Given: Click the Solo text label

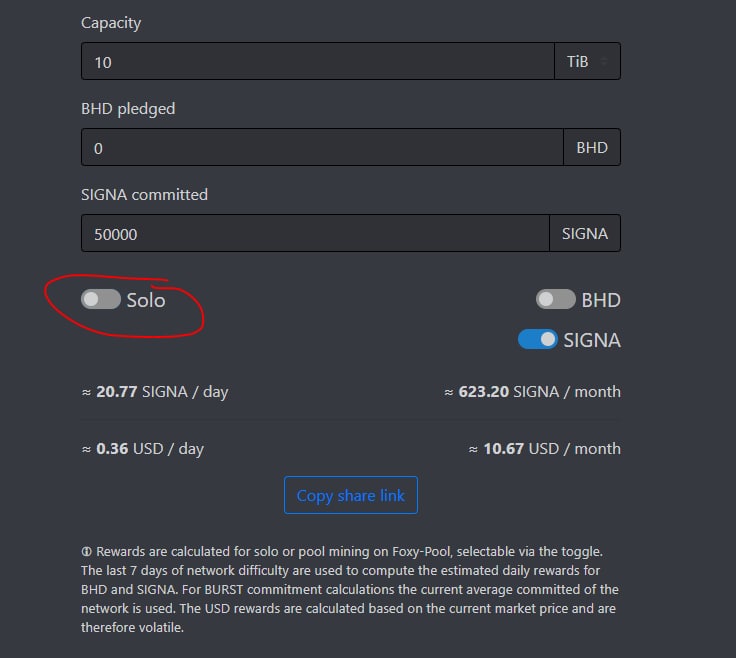Looking at the screenshot, I should click(146, 299).
